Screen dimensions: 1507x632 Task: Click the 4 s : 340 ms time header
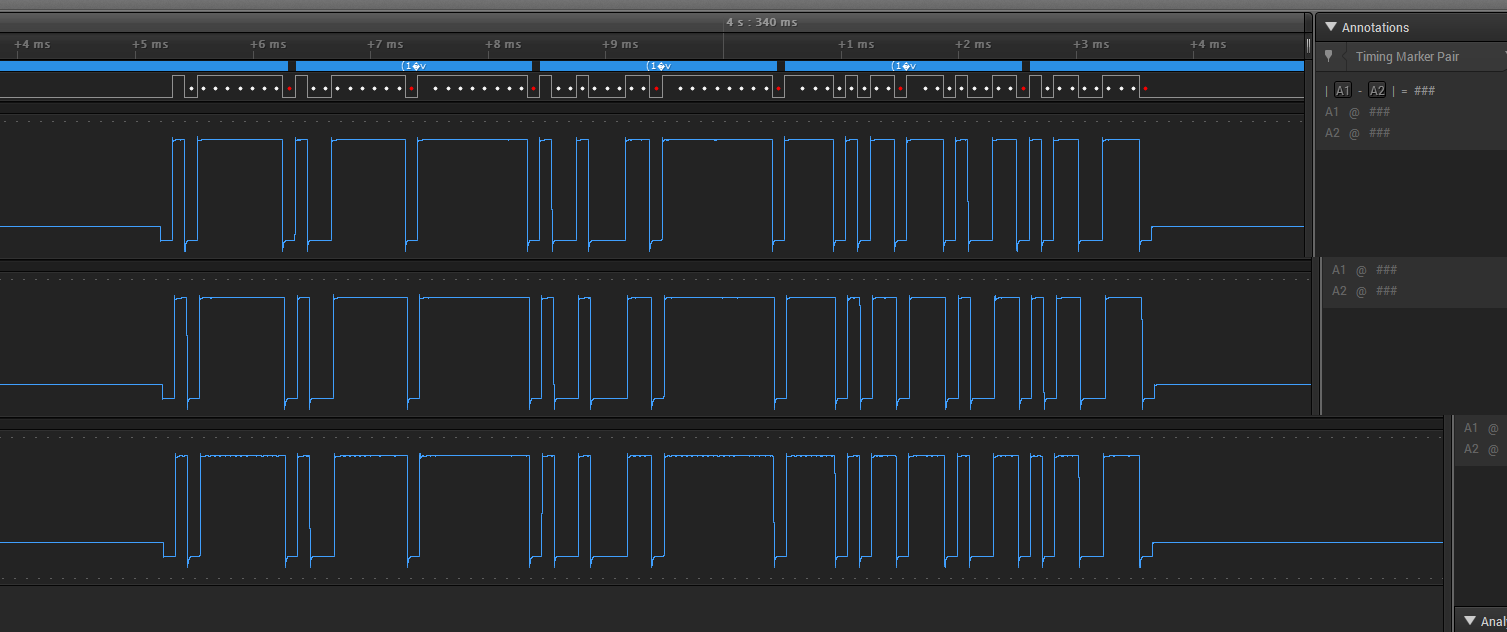[762, 22]
